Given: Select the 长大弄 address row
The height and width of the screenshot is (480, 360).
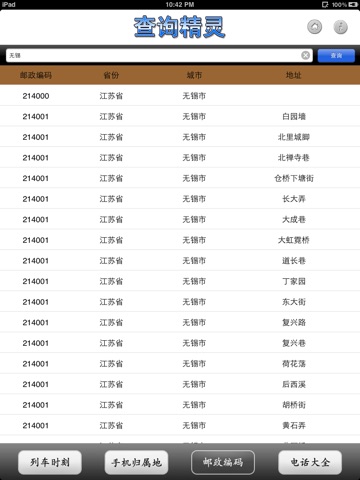Looking at the screenshot, I should pyautogui.click(x=180, y=199).
